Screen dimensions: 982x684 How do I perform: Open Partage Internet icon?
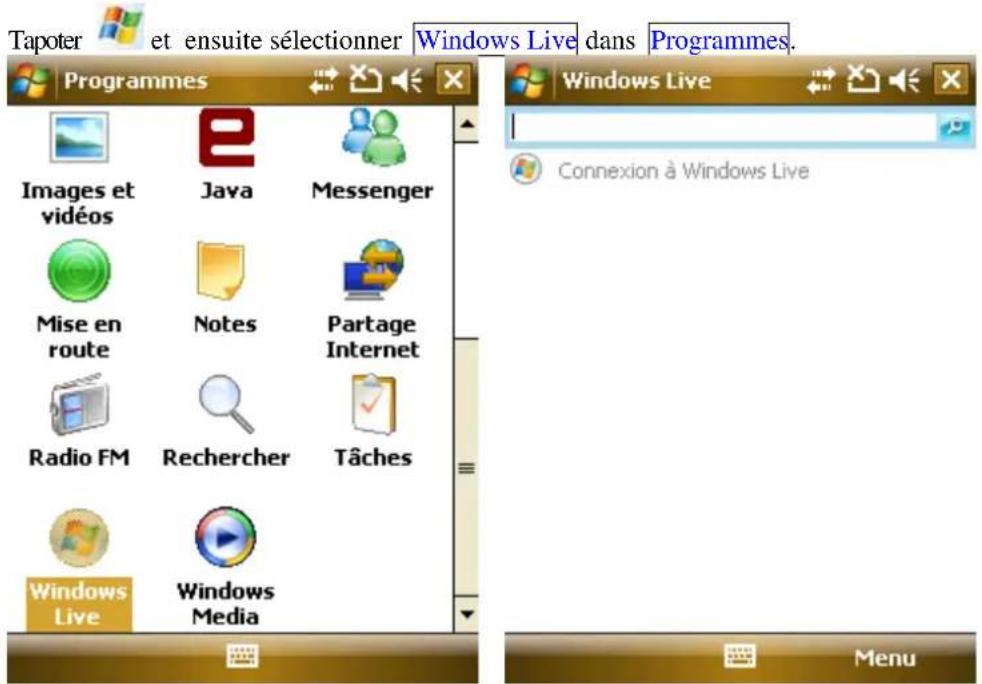(374, 270)
